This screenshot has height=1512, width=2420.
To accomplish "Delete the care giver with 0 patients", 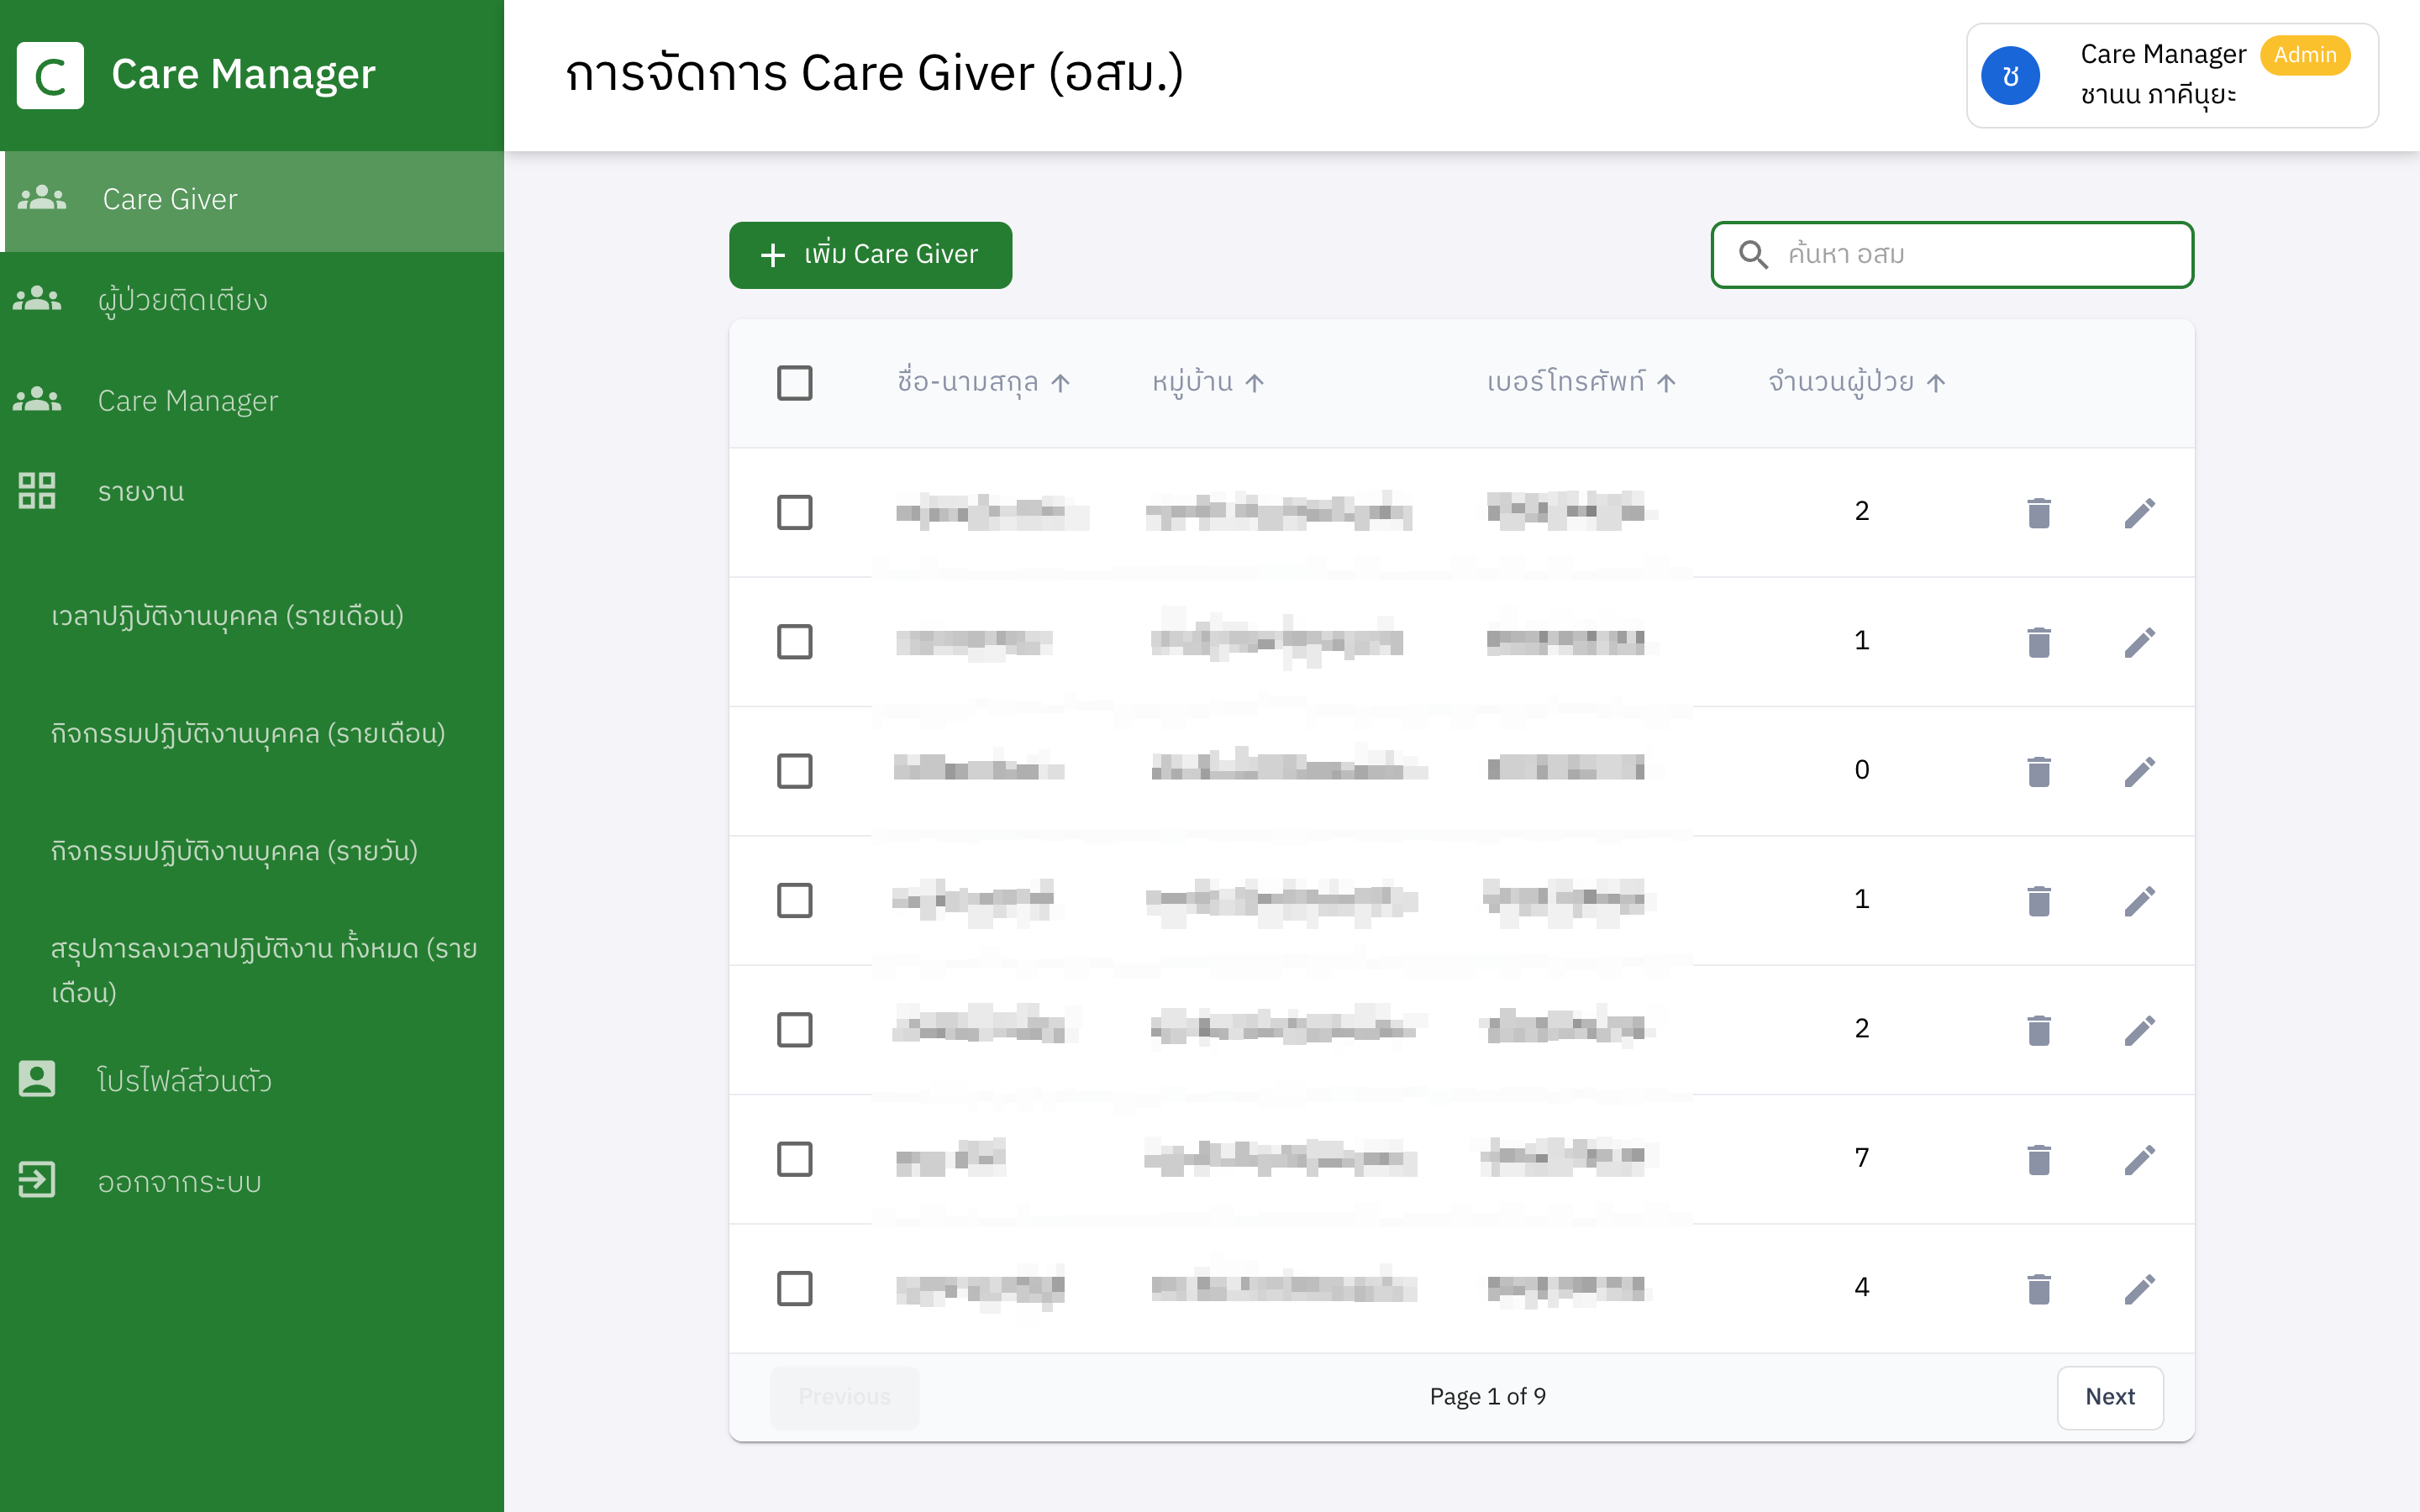I will 2039,771.
